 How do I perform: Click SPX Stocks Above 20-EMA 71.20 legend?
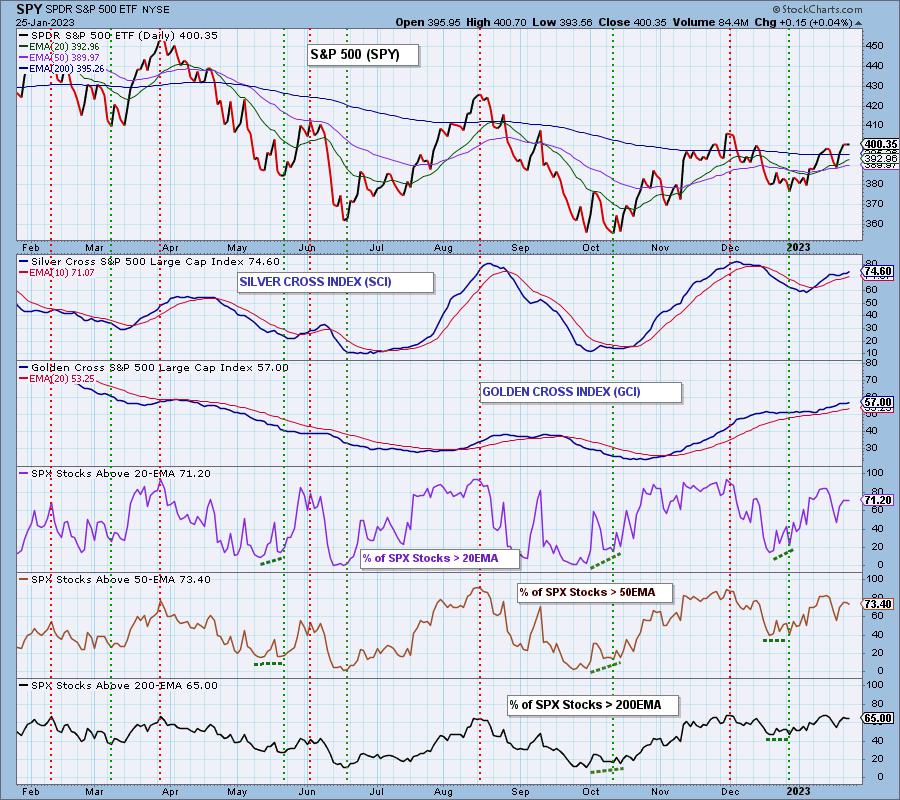115,473
